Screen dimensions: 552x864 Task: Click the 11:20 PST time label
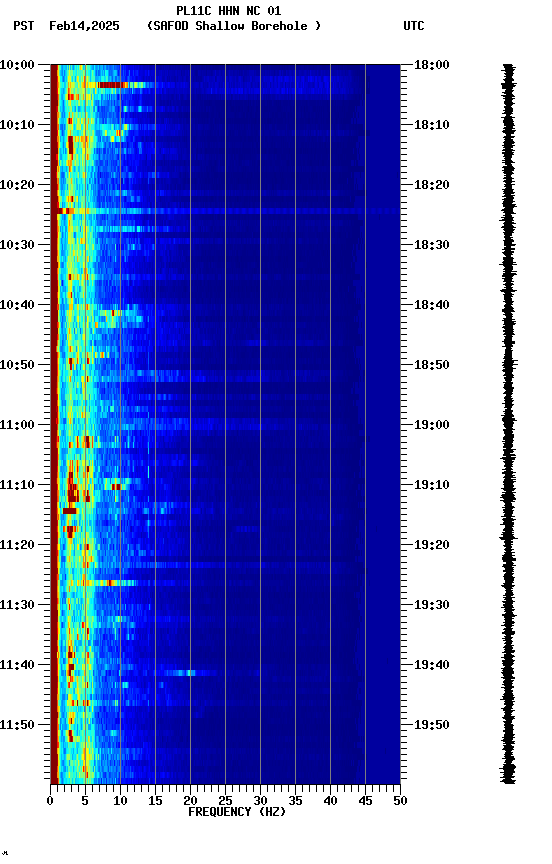(17, 546)
